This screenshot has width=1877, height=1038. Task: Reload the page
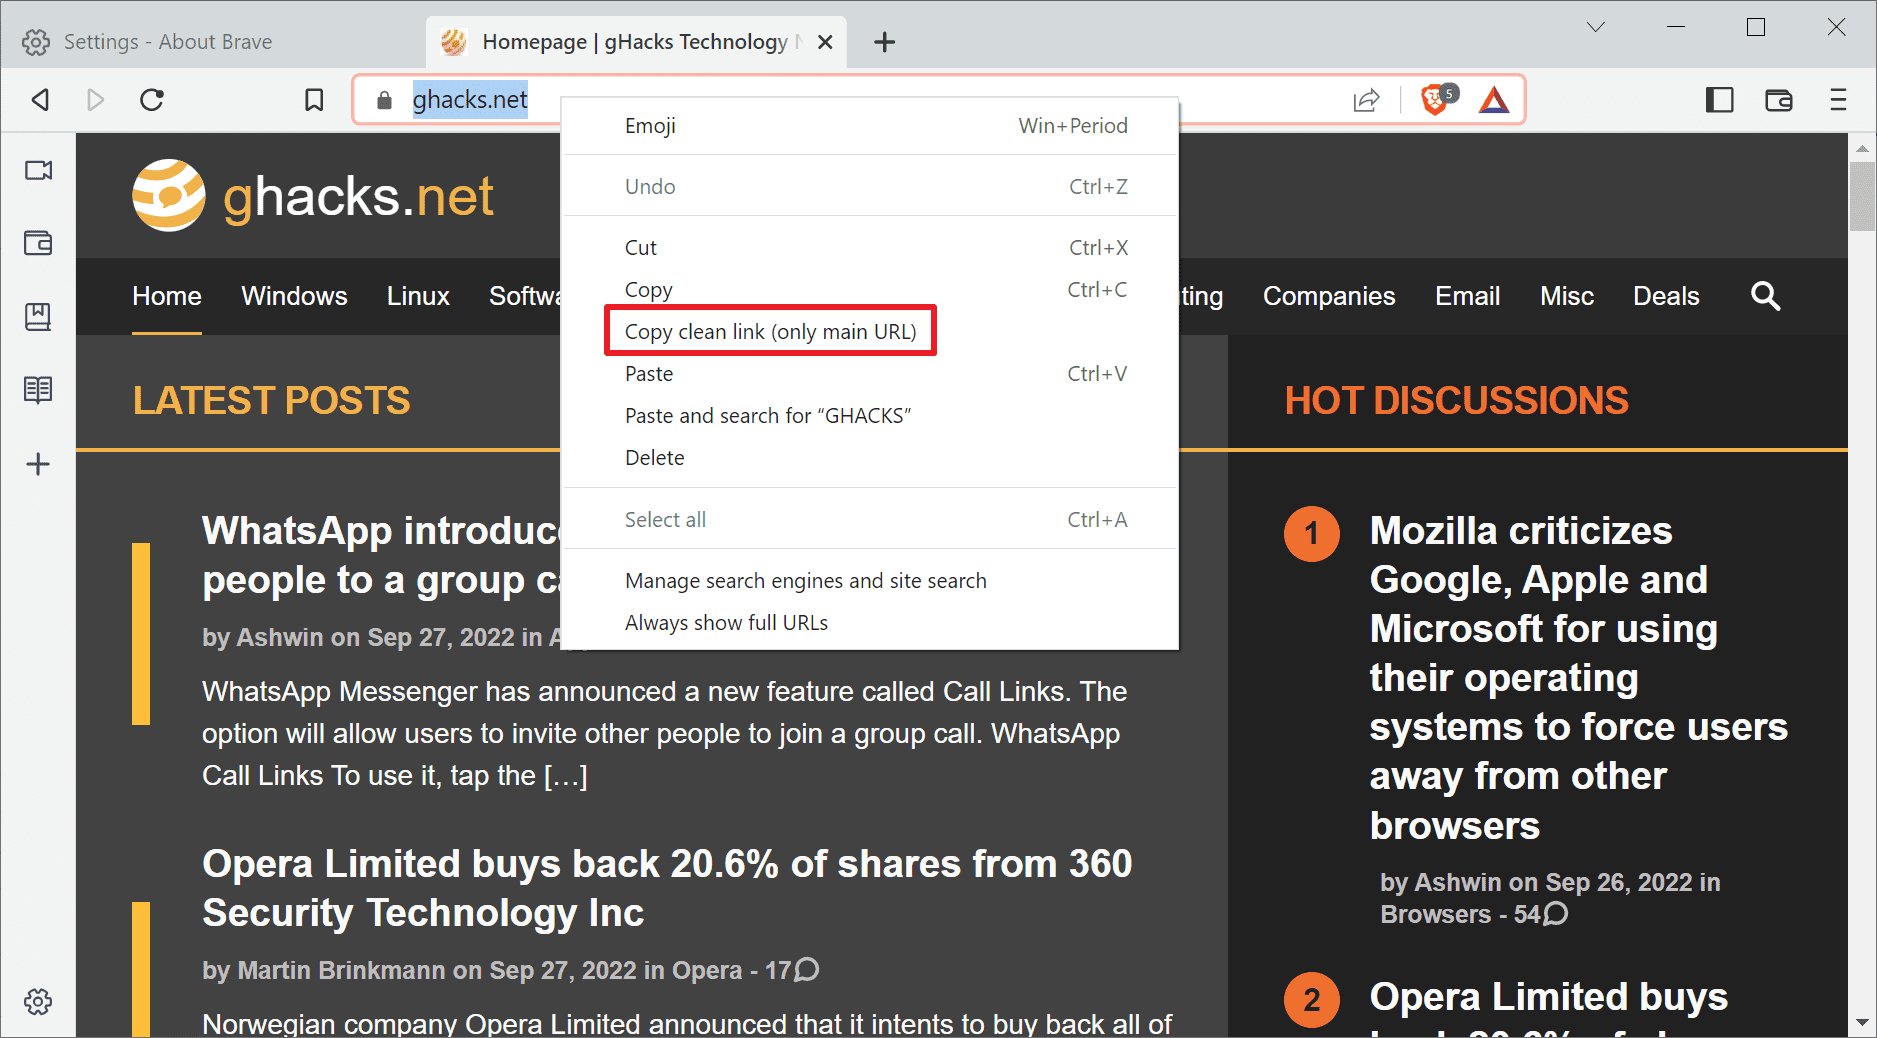pos(152,99)
